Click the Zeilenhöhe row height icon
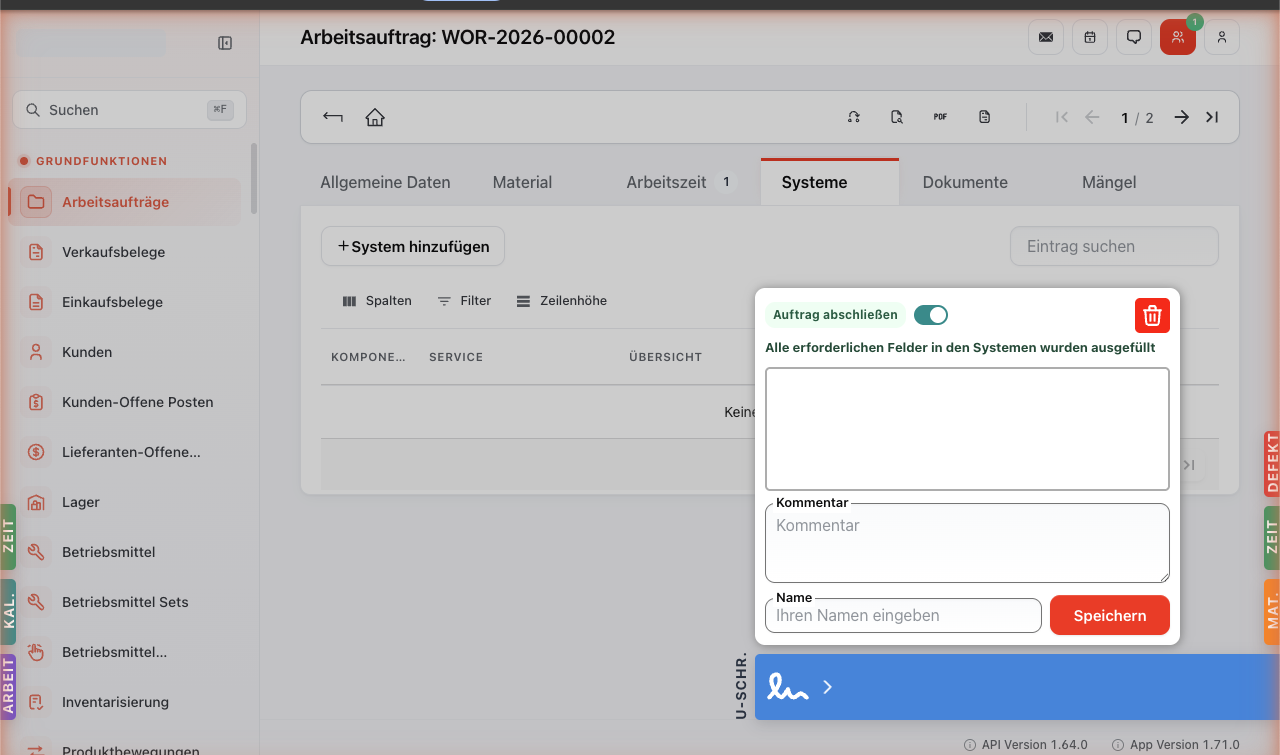The height and width of the screenshot is (755, 1280). pyautogui.click(x=523, y=301)
